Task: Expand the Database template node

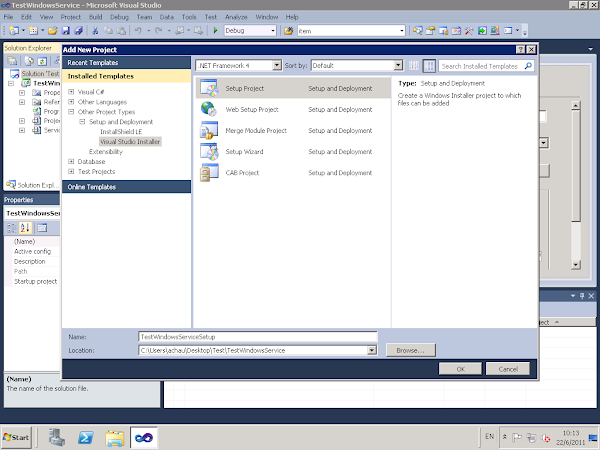Action: pyautogui.click(x=71, y=161)
